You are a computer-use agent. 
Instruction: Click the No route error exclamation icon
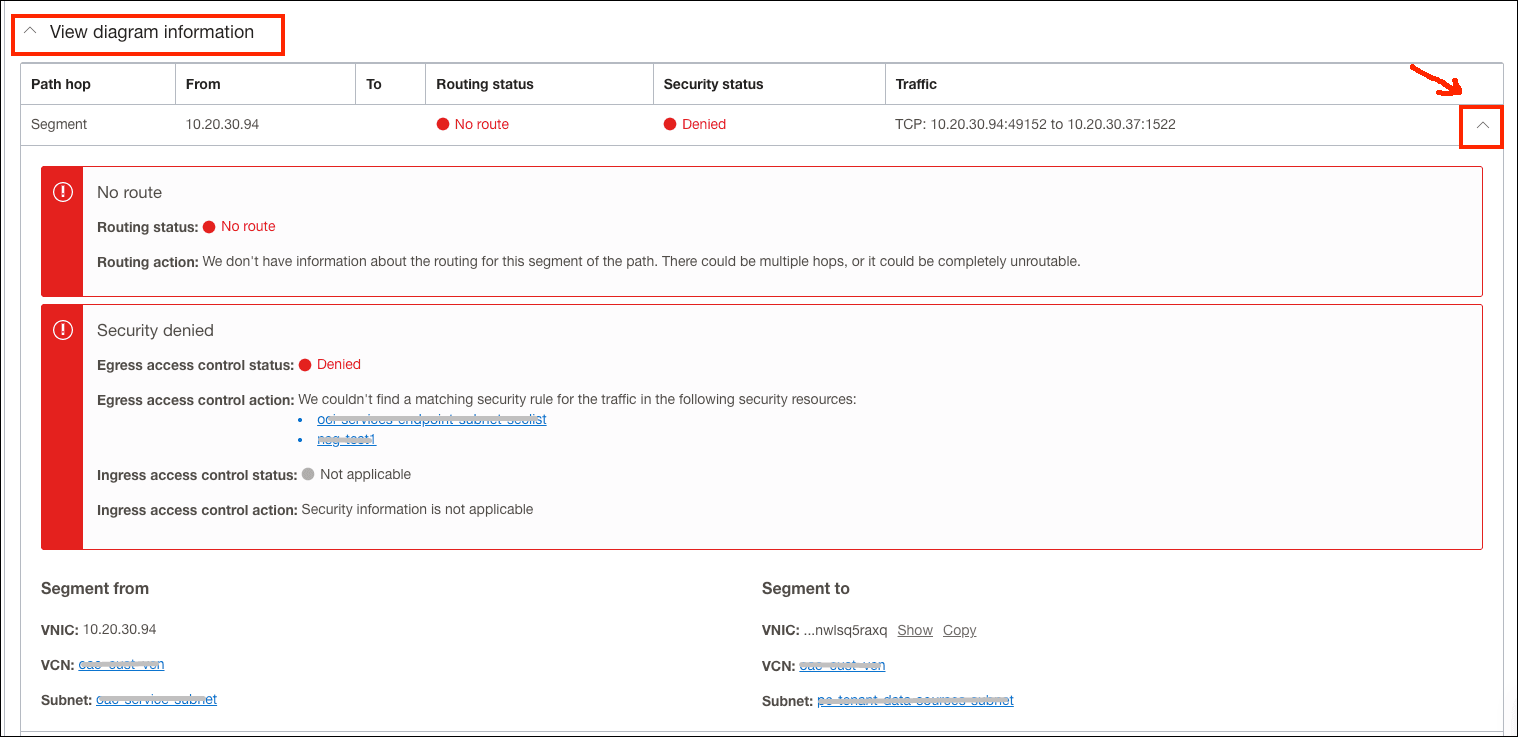[x=62, y=191]
